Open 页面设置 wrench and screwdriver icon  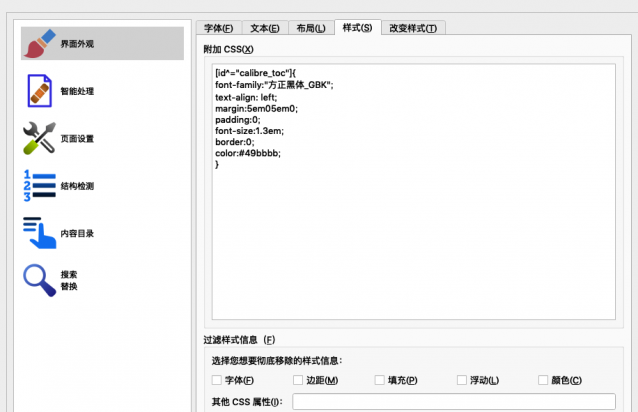[x=40, y=138]
